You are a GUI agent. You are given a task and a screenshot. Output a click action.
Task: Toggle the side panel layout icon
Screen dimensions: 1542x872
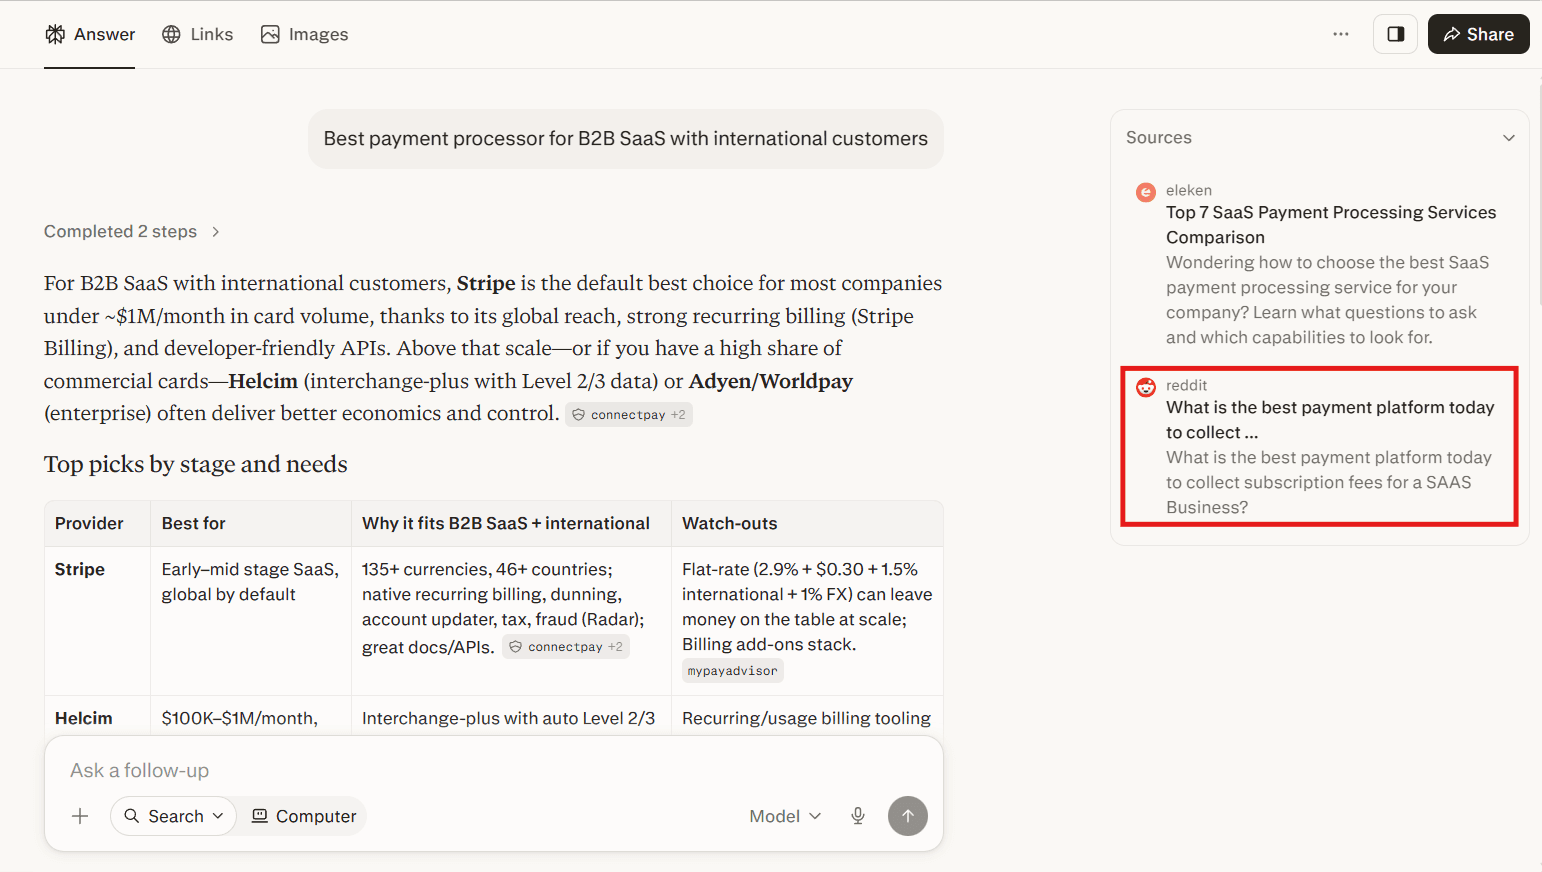1396,34
